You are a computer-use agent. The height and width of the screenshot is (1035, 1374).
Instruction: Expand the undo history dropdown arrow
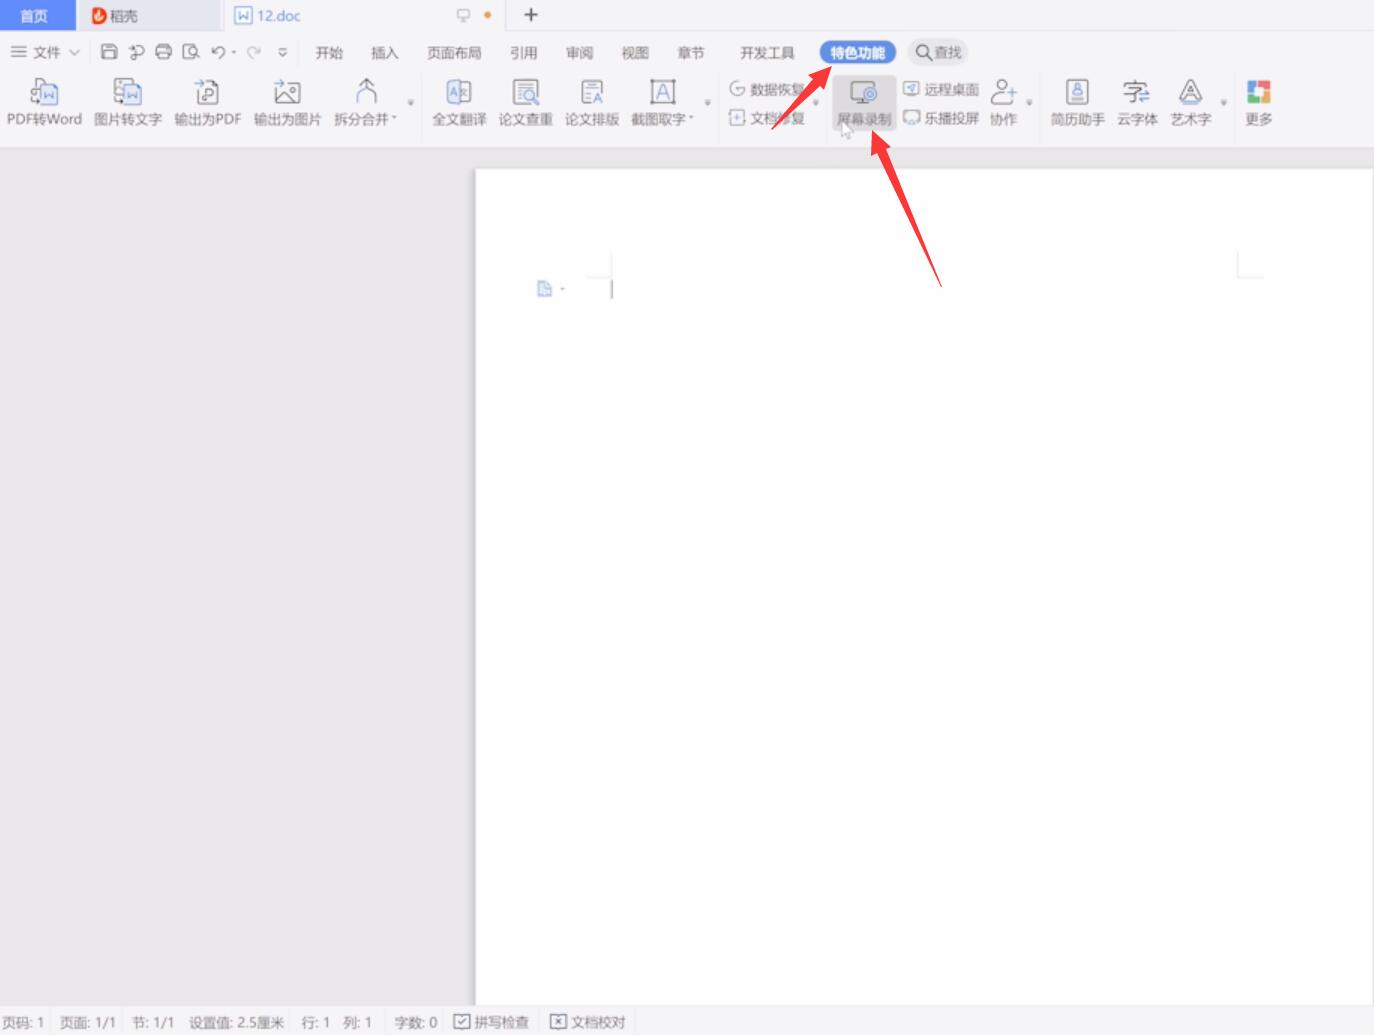[x=234, y=53]
